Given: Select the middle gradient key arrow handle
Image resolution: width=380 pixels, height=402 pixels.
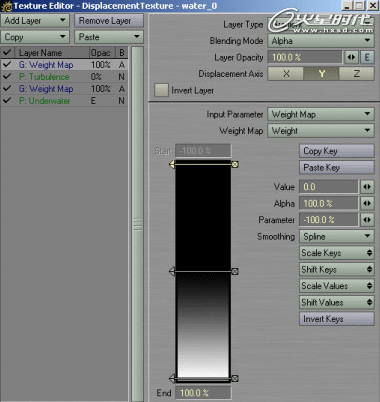Looking at the screenshot, I should [x=172, y=271].
